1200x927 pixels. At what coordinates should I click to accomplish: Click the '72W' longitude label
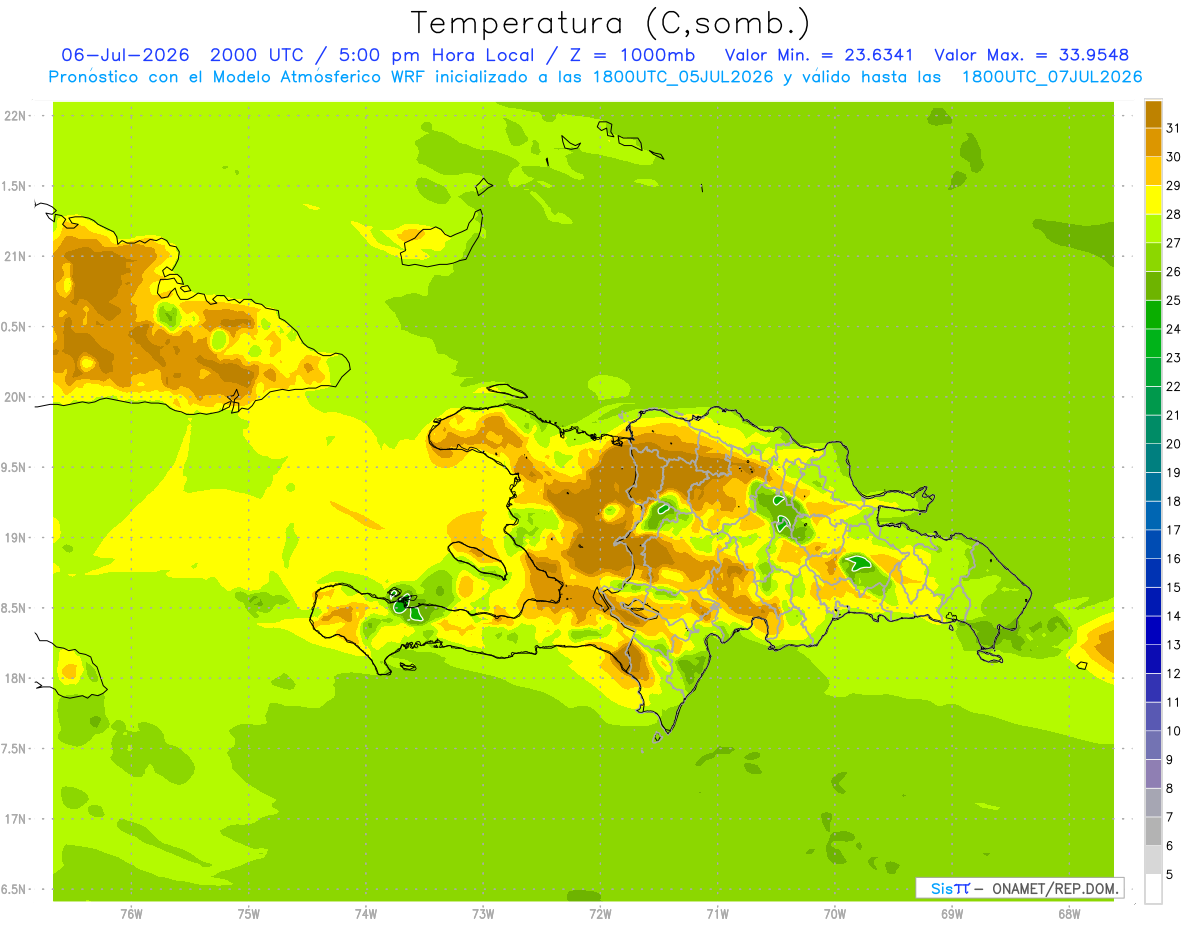tap(600, 913)
